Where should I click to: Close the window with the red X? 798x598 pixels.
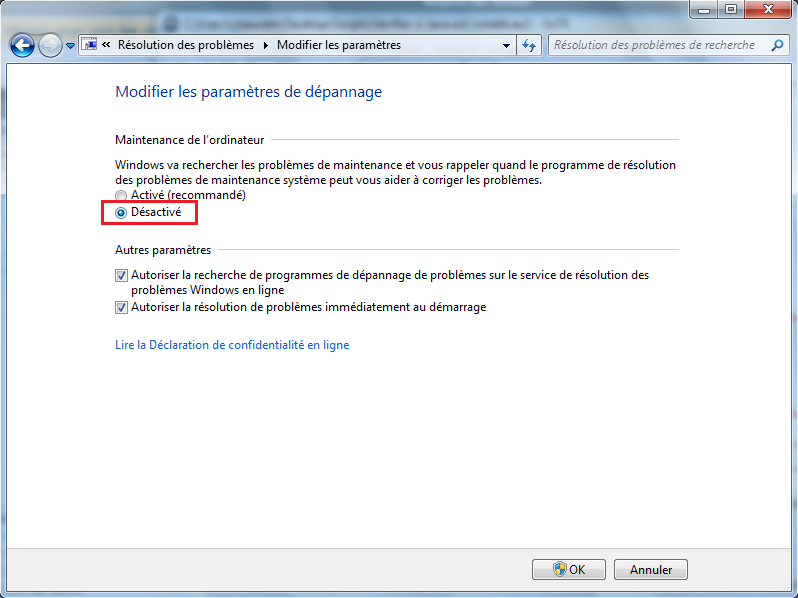click(x=768, y=9)
